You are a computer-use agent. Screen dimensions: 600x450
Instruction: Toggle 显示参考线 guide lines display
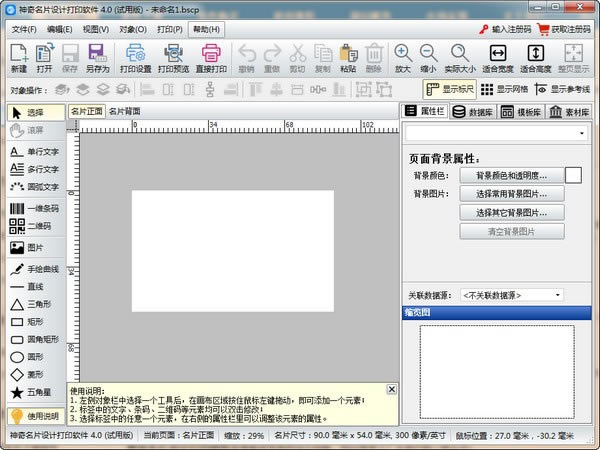[563, 89]
